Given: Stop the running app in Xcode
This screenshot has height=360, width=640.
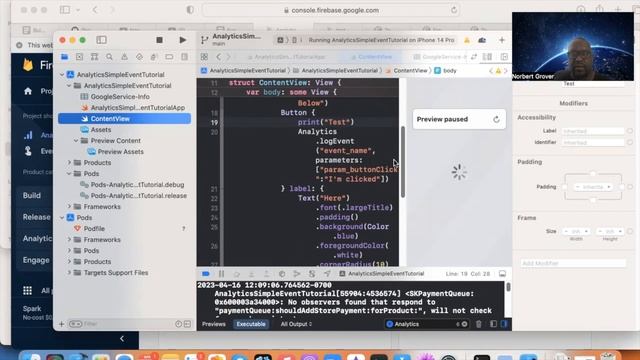Looking at the screenshot, I should [x=160, y=40].
